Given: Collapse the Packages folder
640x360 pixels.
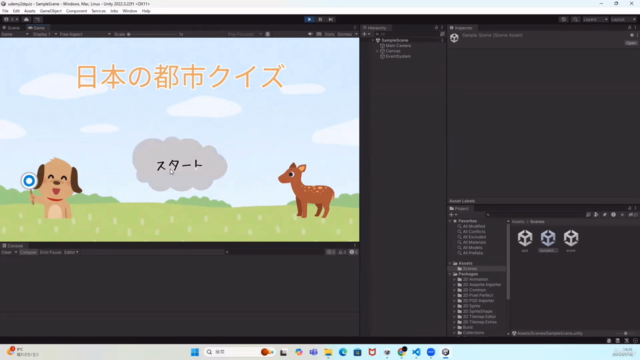Looking at the screenshot, I should point(450,274).
